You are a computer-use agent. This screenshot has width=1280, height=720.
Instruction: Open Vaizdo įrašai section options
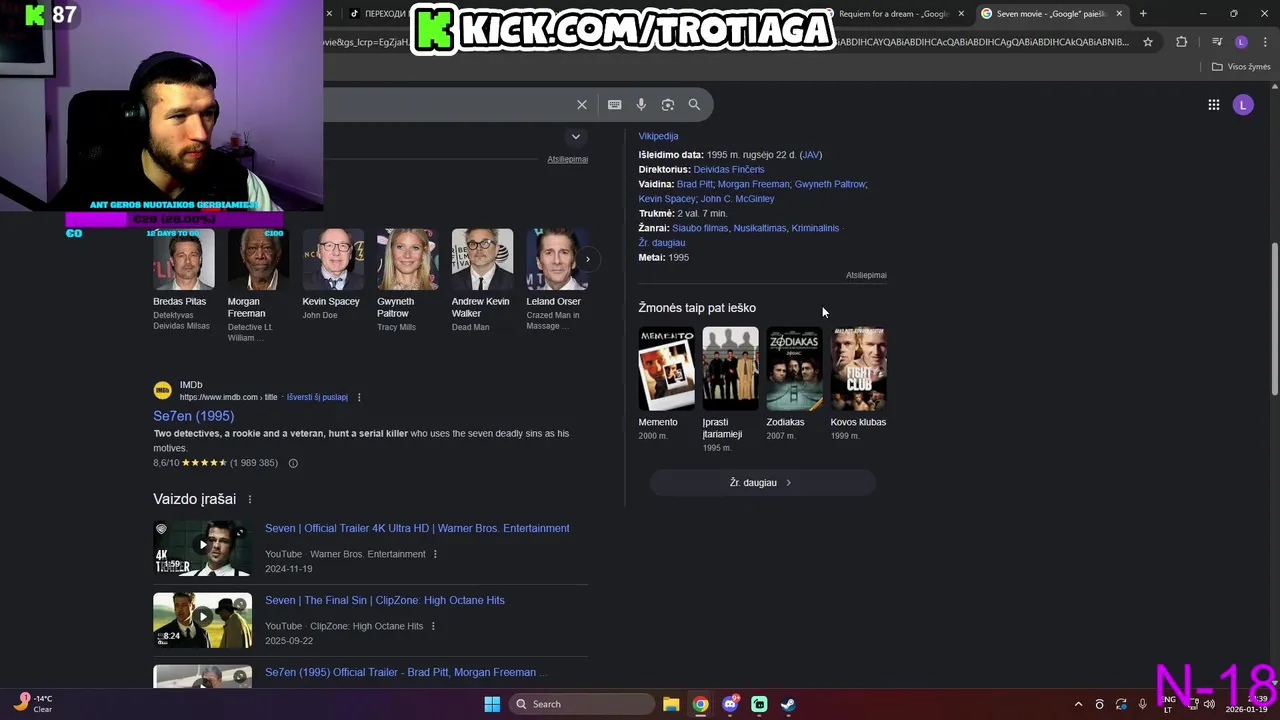point(250,499)
